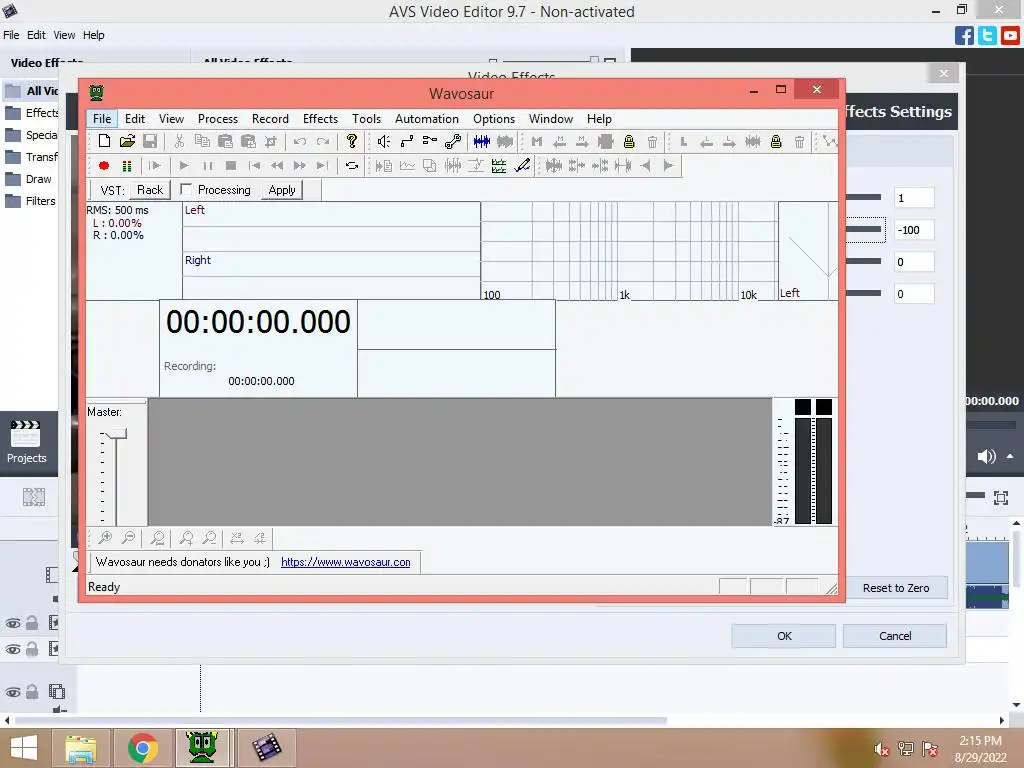Toggle the lowest padlock in AVS timeline
Screen dimensions: 1024x768
tap(31, 692)
